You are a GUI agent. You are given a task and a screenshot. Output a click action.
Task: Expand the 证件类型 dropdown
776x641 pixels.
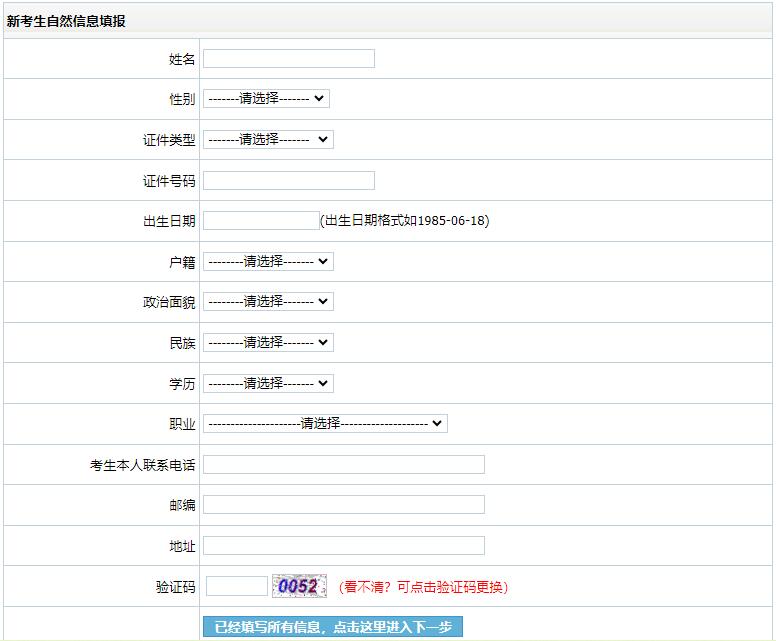point(268,140)
